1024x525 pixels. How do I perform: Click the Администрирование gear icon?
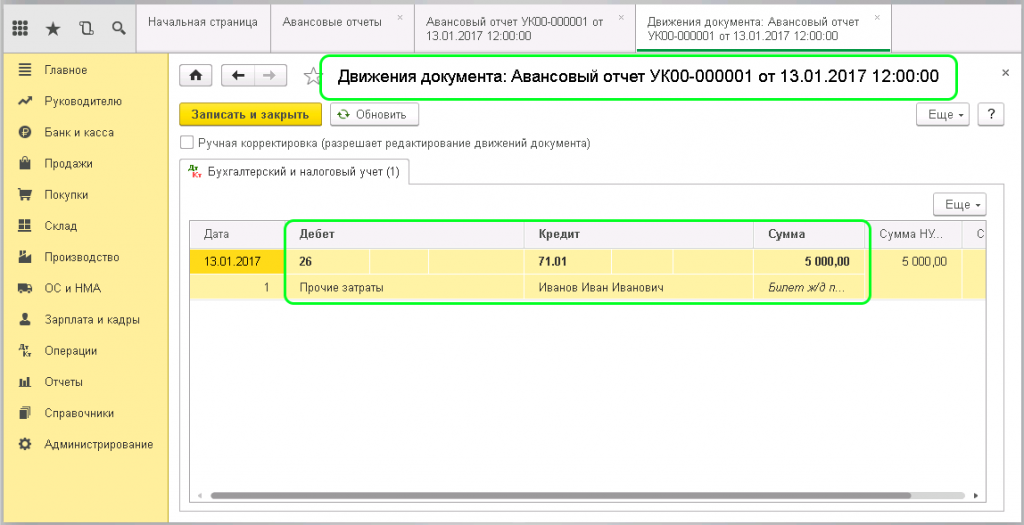click(x=25, y=444)
